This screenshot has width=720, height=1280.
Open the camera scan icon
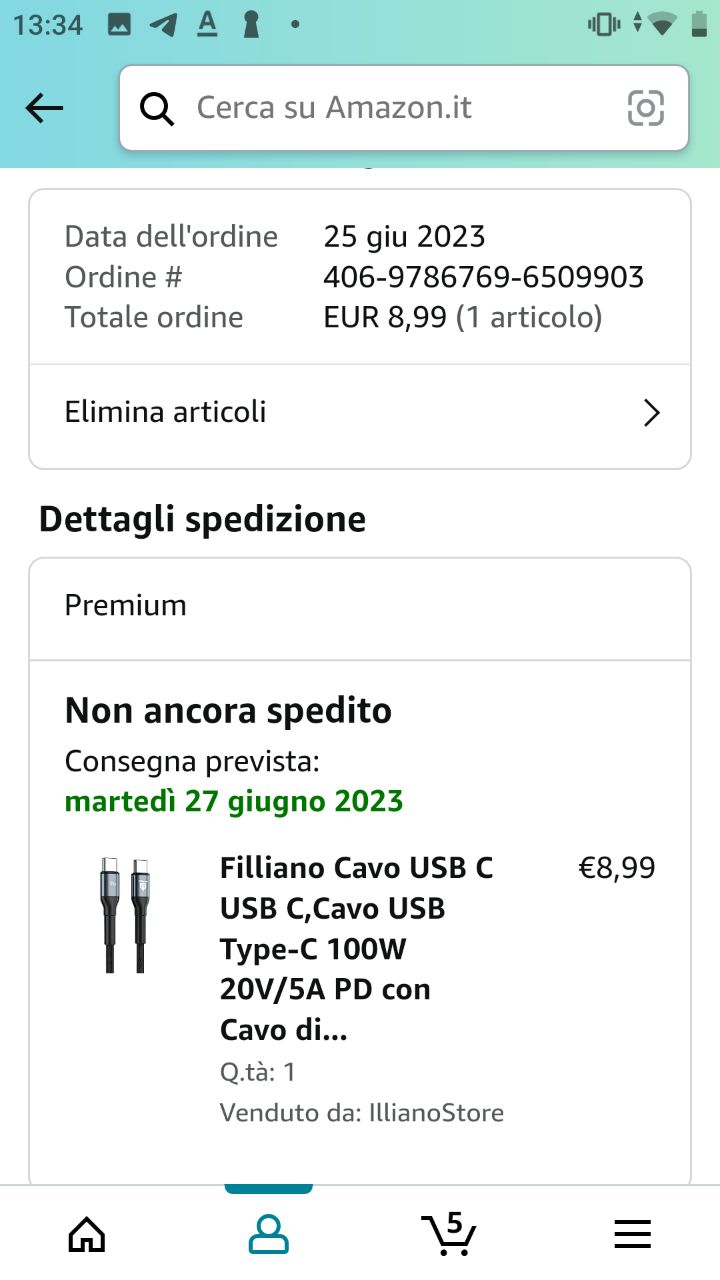pyautogui.click(x=645, y=108)
